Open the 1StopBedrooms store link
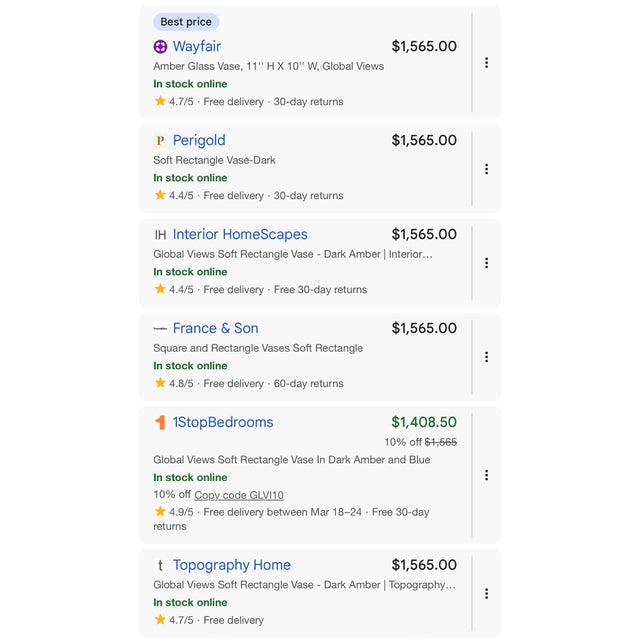 (x=223, y=423)
